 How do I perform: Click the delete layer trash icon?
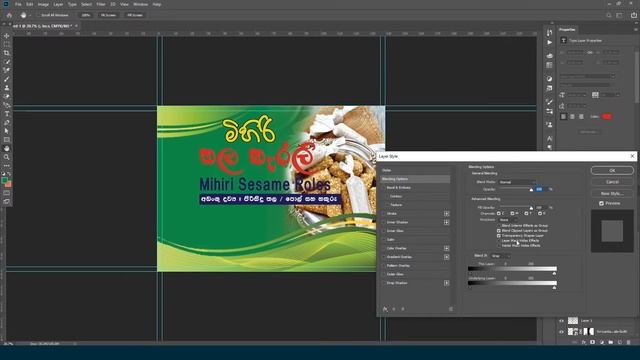[629, 342]
